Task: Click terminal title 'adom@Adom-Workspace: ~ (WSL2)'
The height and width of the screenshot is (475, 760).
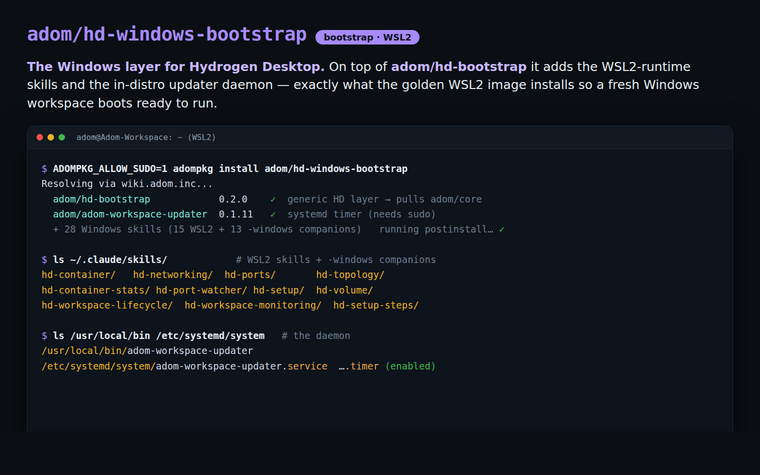Action: [x=146, y=137]
